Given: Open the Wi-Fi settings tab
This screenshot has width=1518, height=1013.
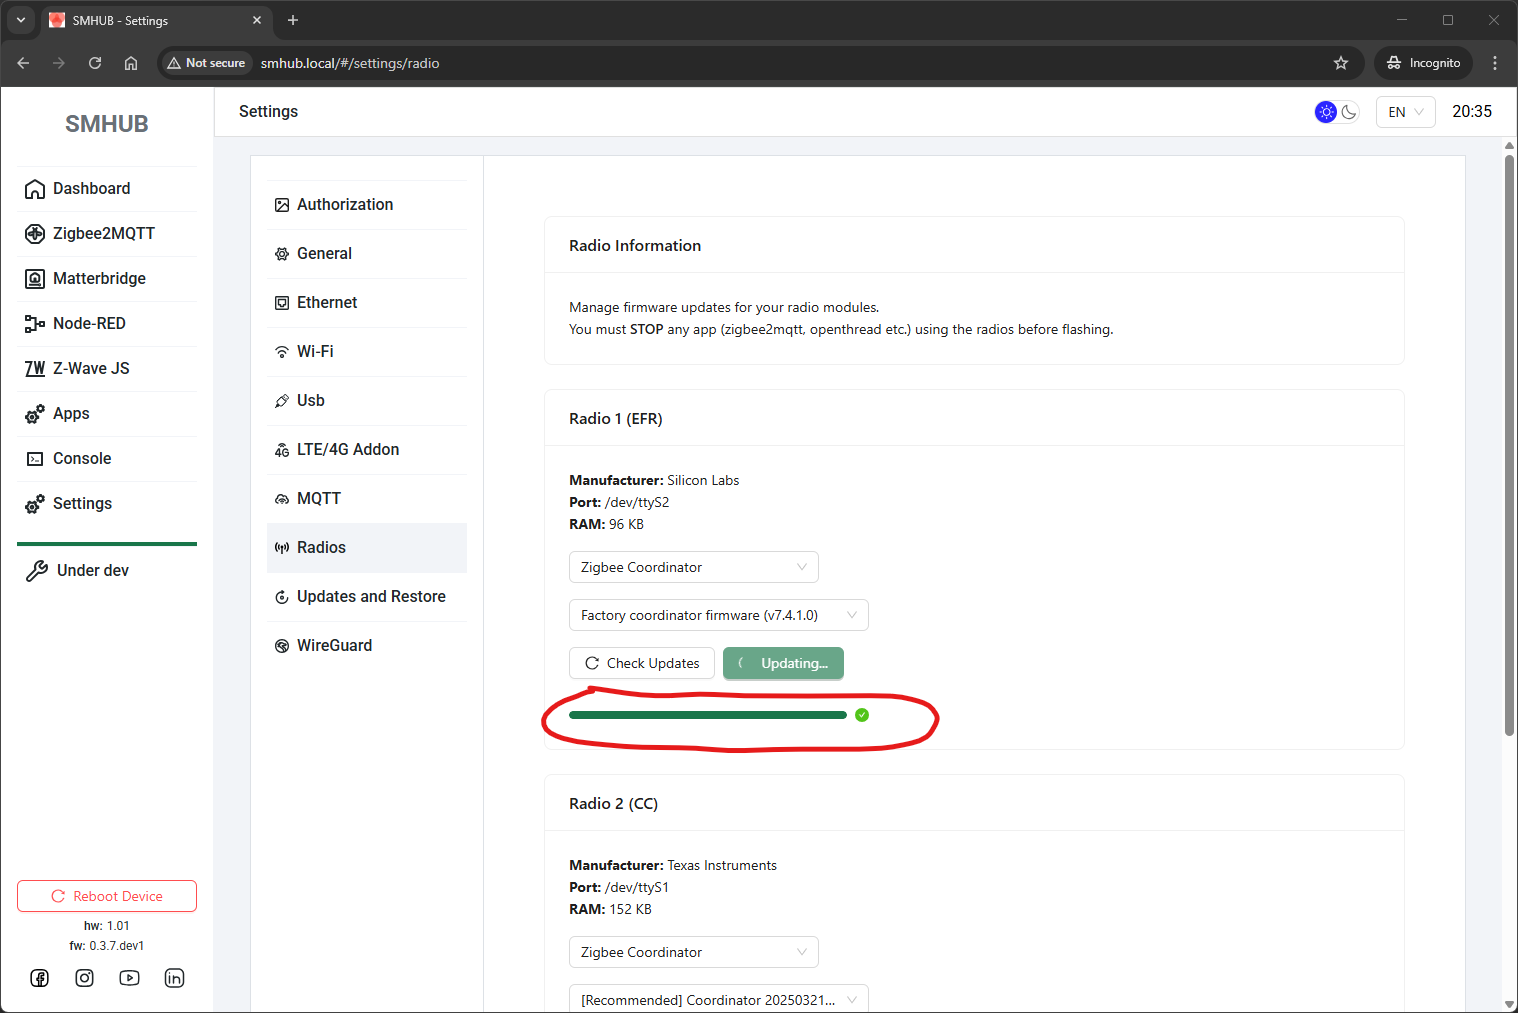Looking at the screenshot, I should [x=315, y=351].
